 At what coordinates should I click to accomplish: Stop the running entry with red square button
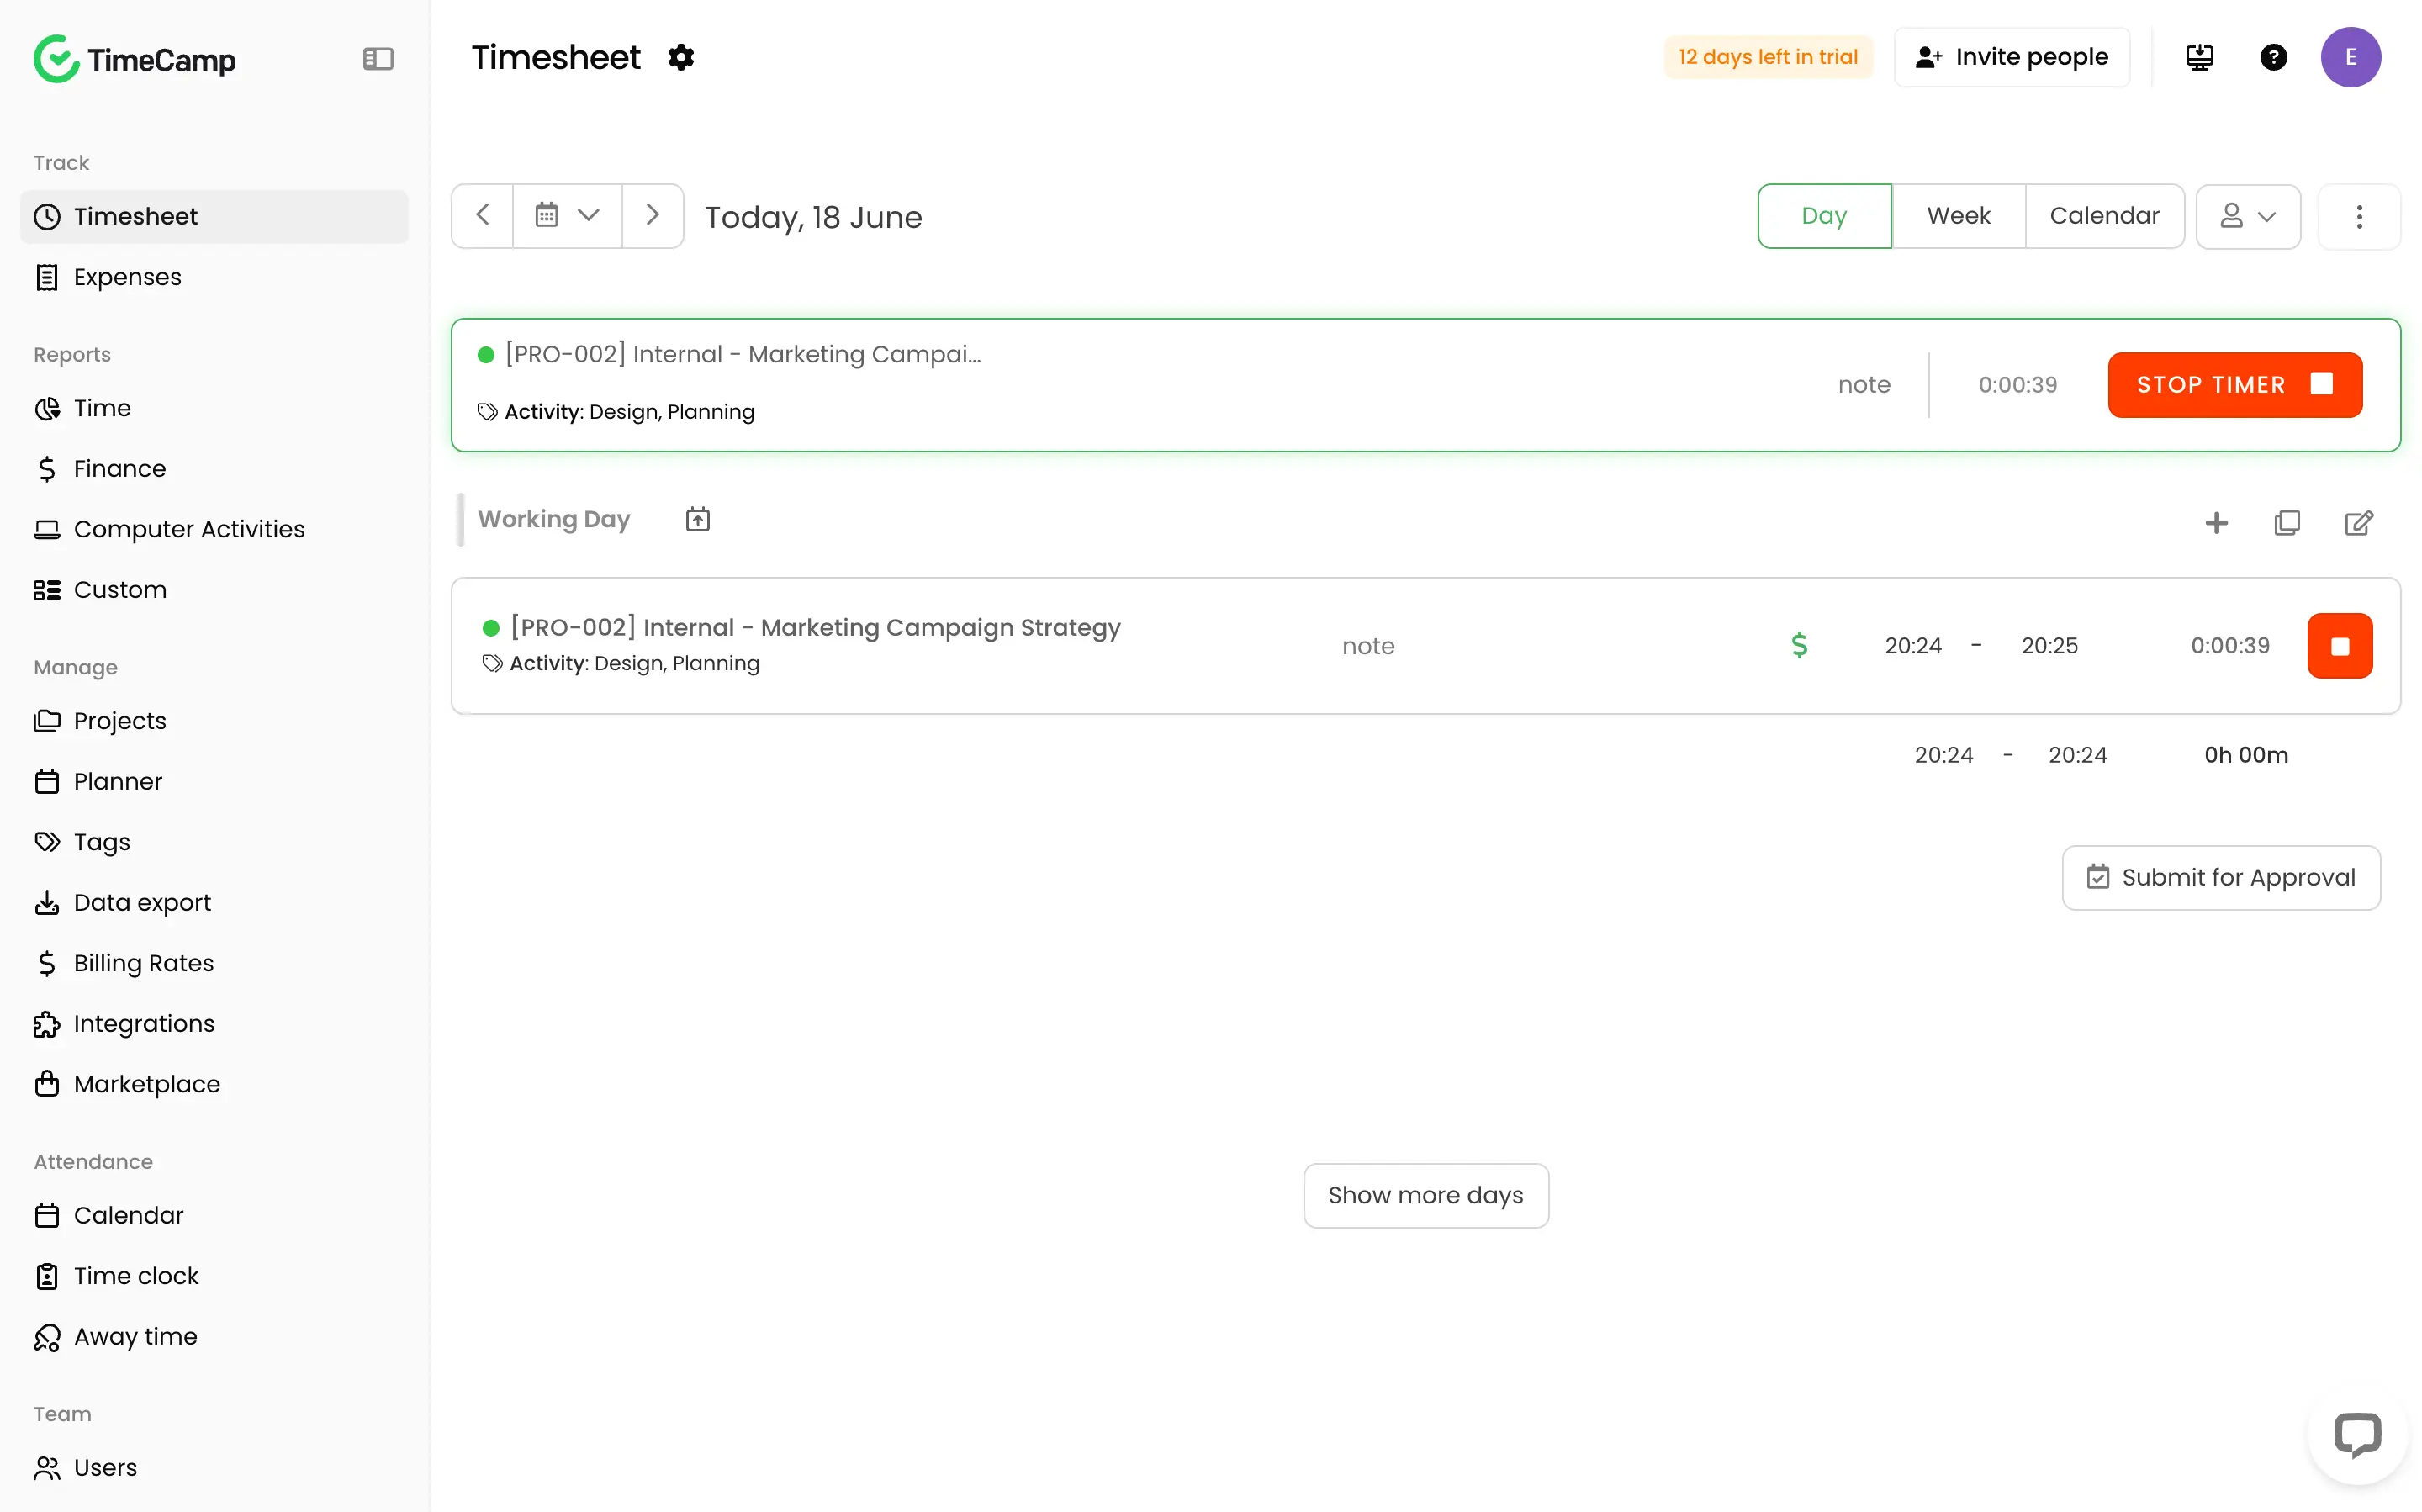2339,646
